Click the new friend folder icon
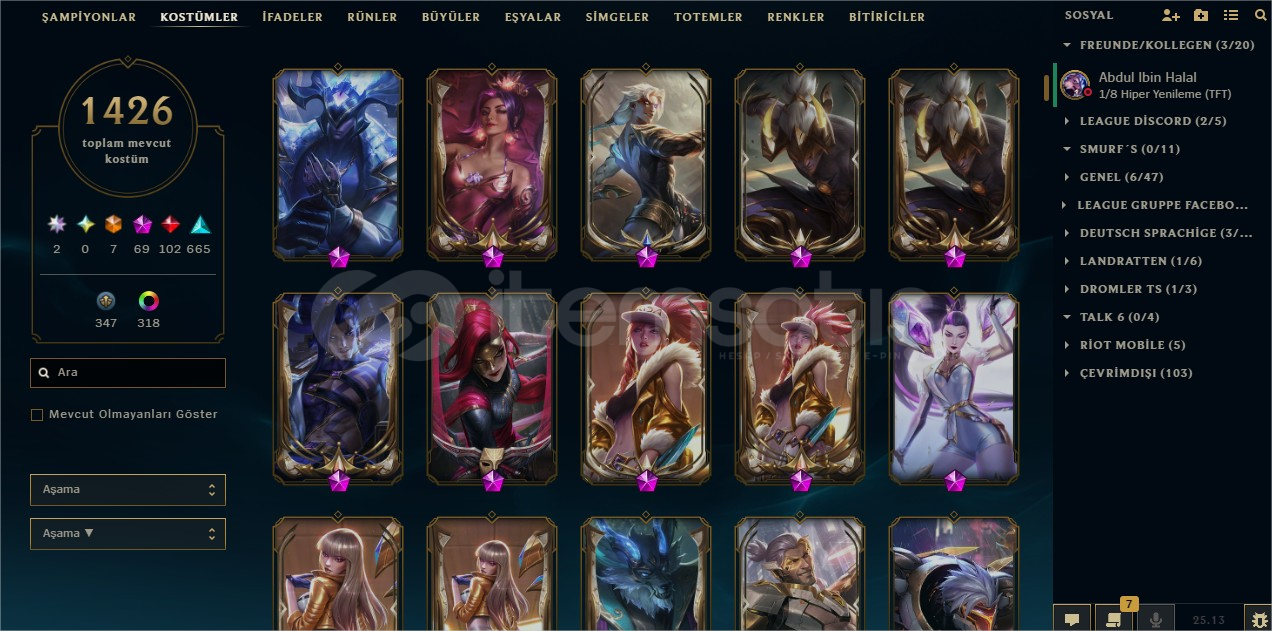 (x=1201, y=16)
